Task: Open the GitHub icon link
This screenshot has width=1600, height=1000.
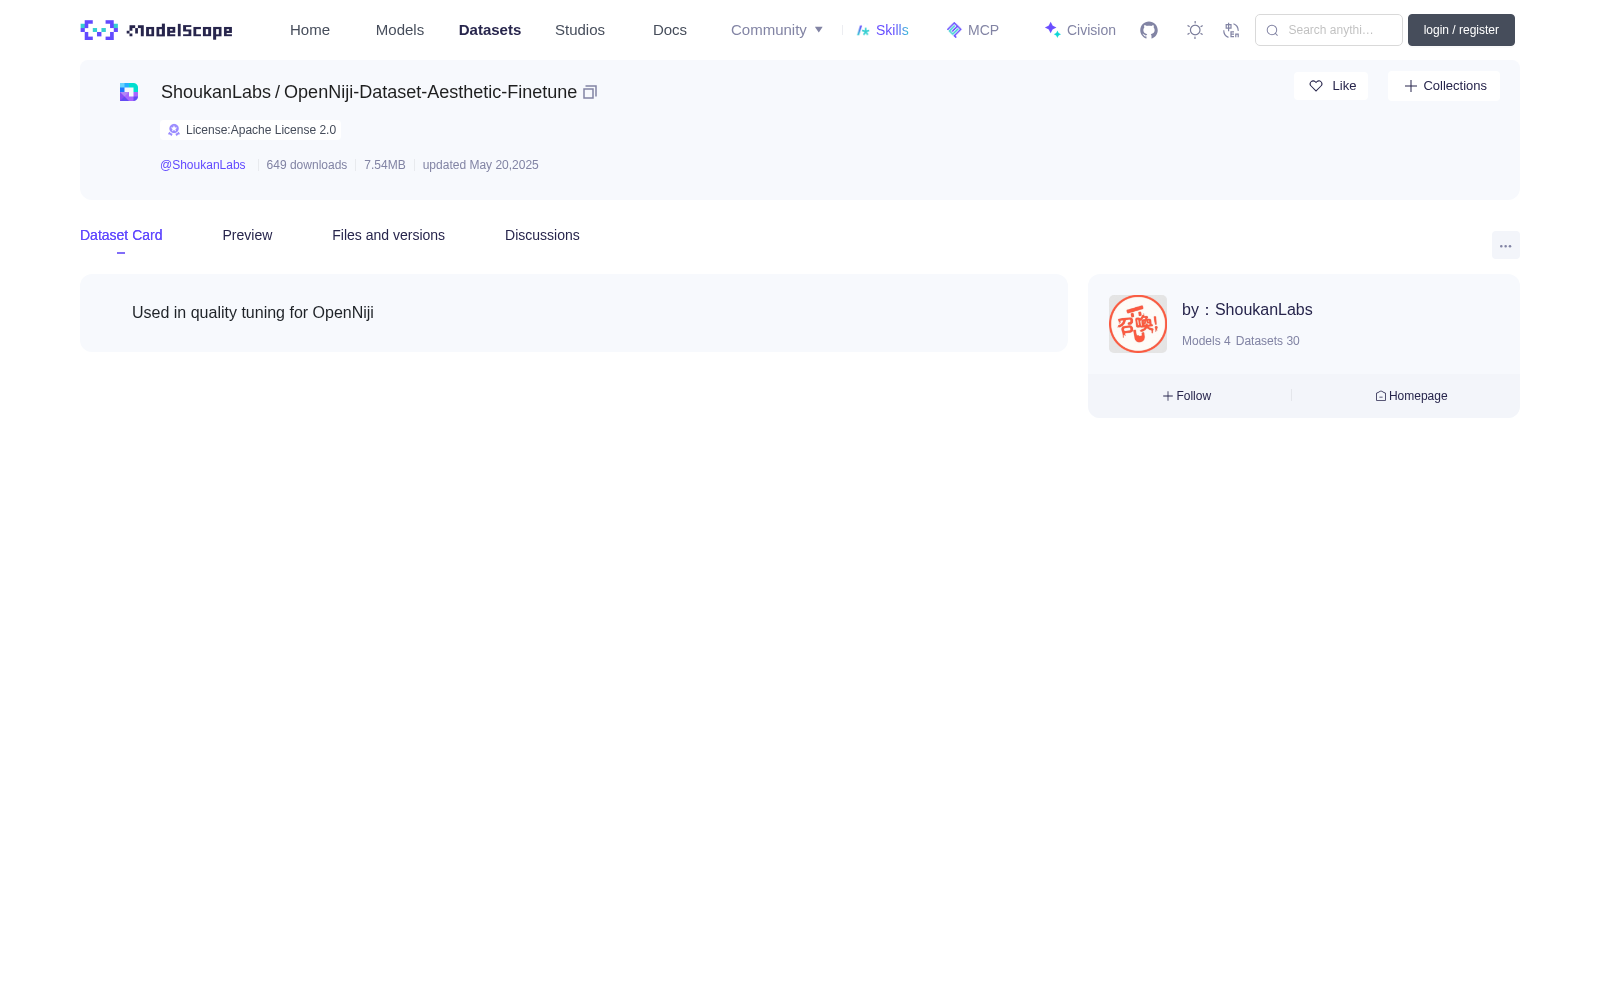Action: [1149, 30]
